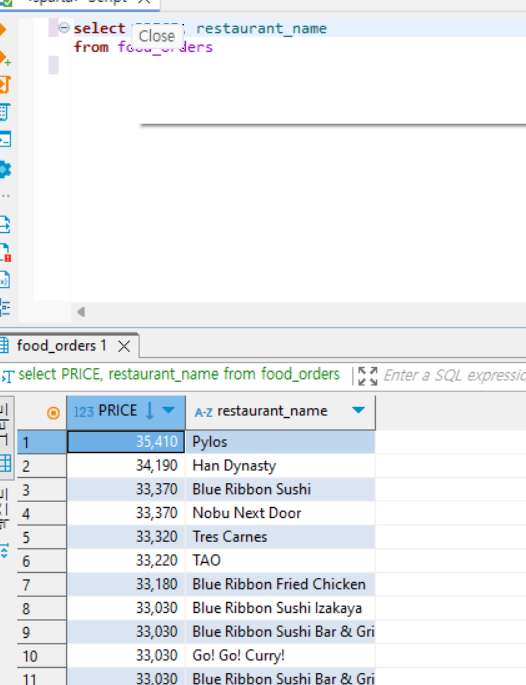
Task: Collapse the select statement fold marker
Action: pyautogui.click(x=64, y=28)
